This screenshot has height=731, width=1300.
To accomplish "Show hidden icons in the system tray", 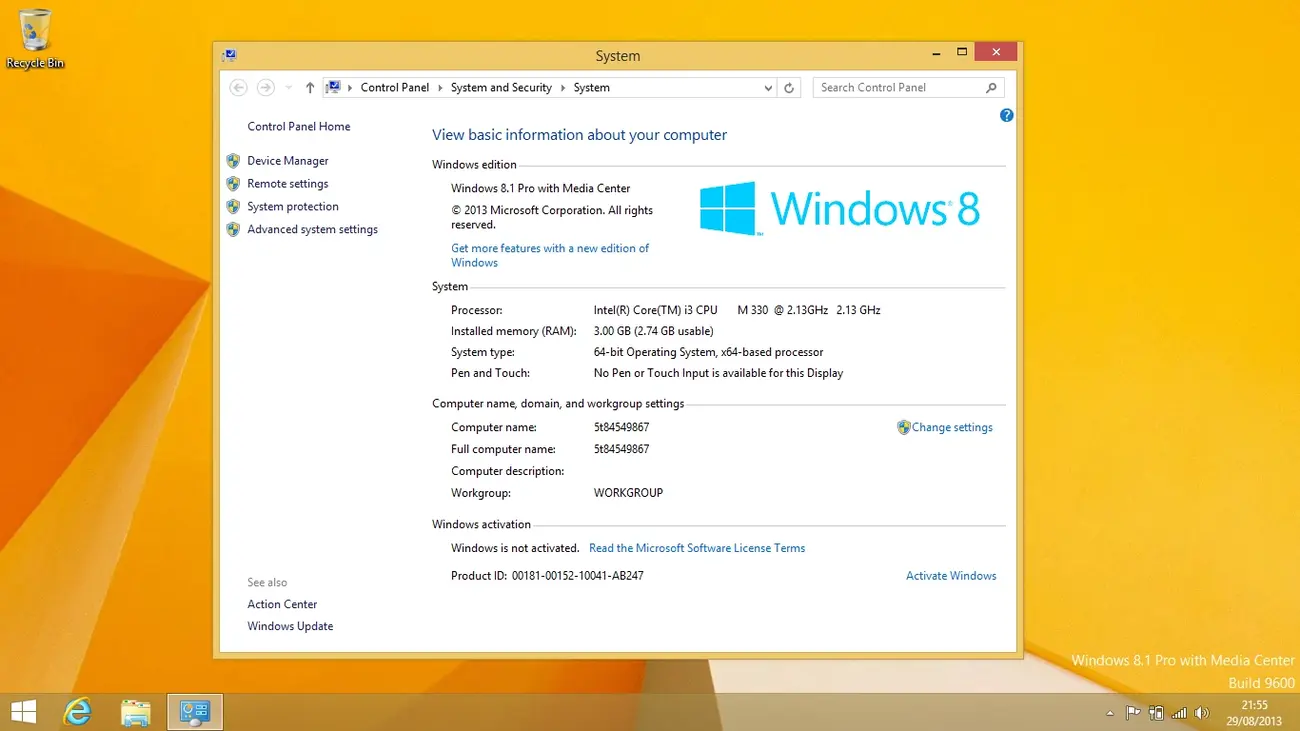I will click(x=1110, y=713).
